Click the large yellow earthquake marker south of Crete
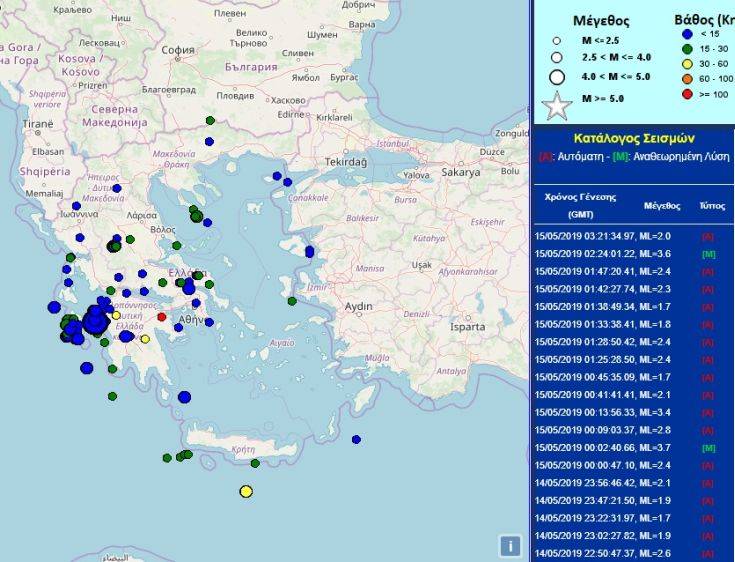This screenshot has height=562, width=735. (x=246, y=491)
